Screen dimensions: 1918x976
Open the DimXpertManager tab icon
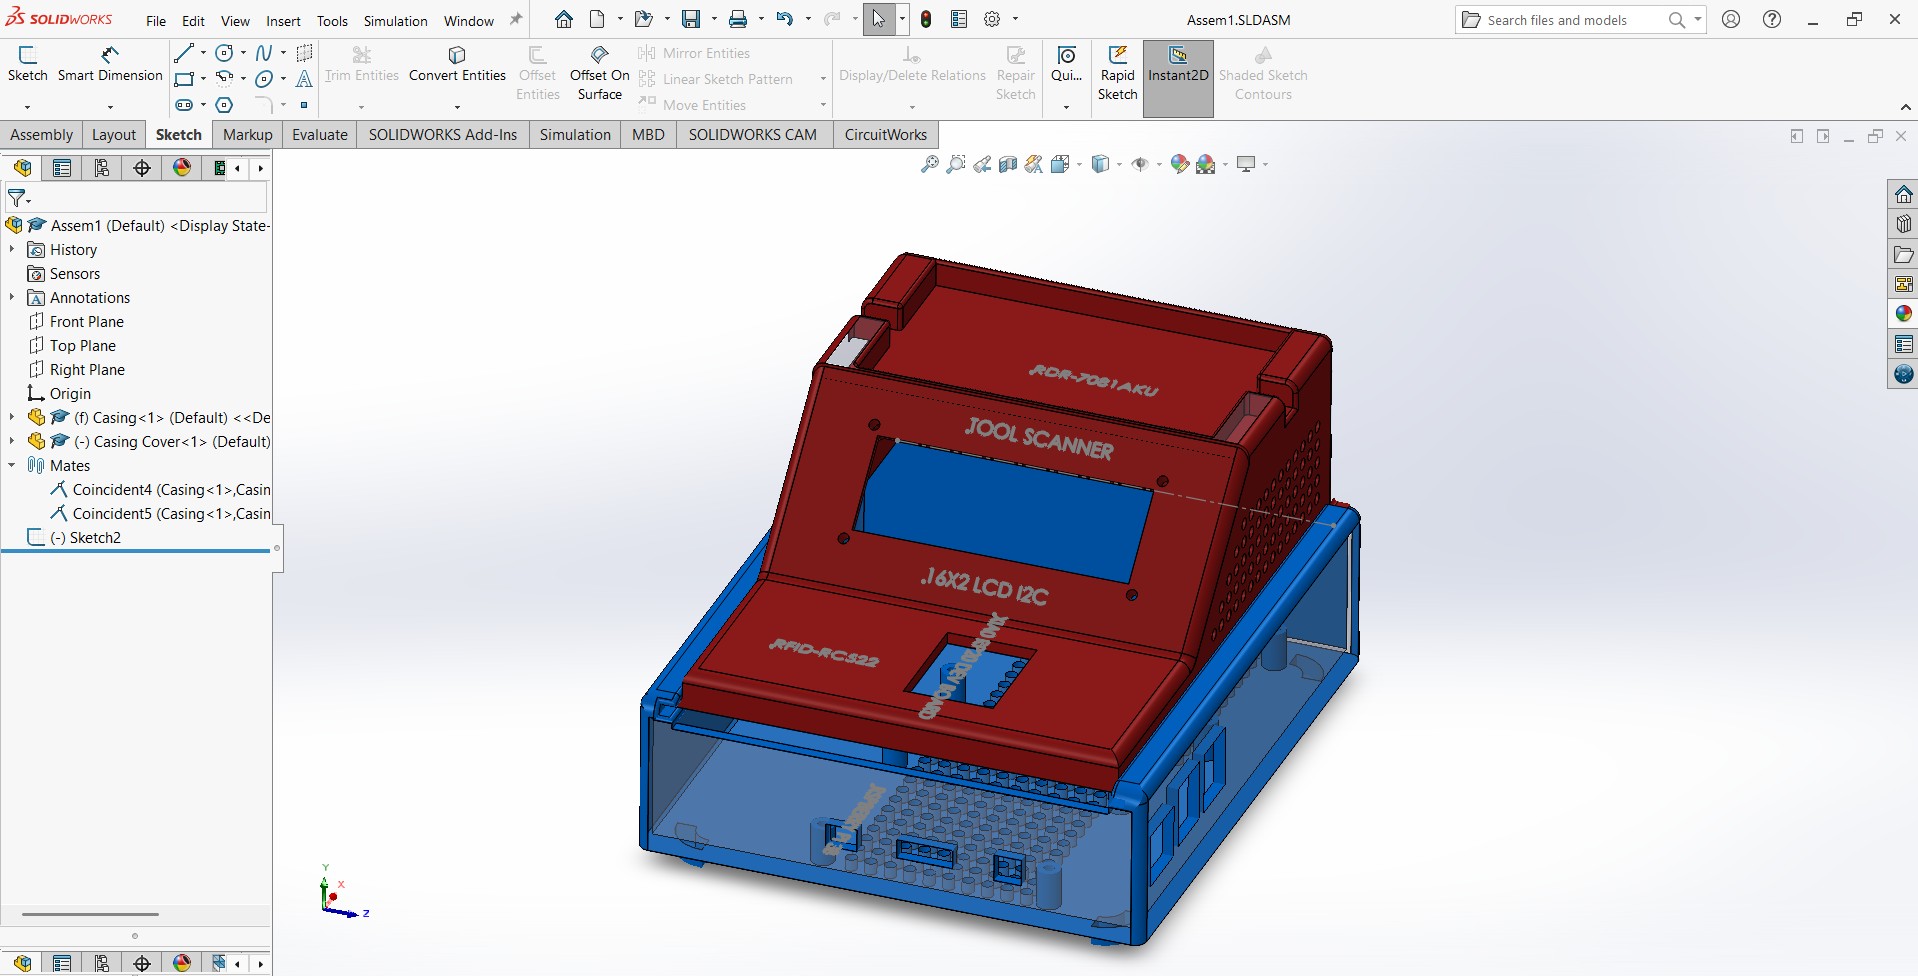pos(142,168)
